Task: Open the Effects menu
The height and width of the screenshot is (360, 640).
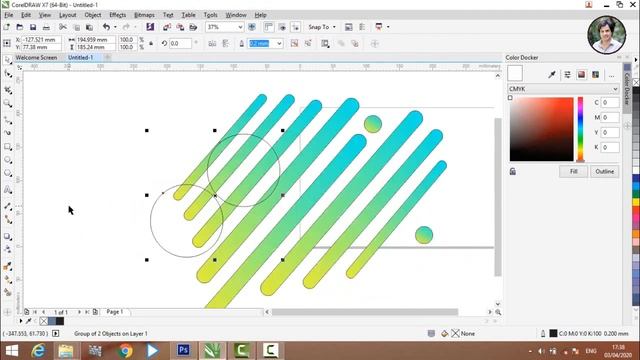Action: (x=118, y=15)
